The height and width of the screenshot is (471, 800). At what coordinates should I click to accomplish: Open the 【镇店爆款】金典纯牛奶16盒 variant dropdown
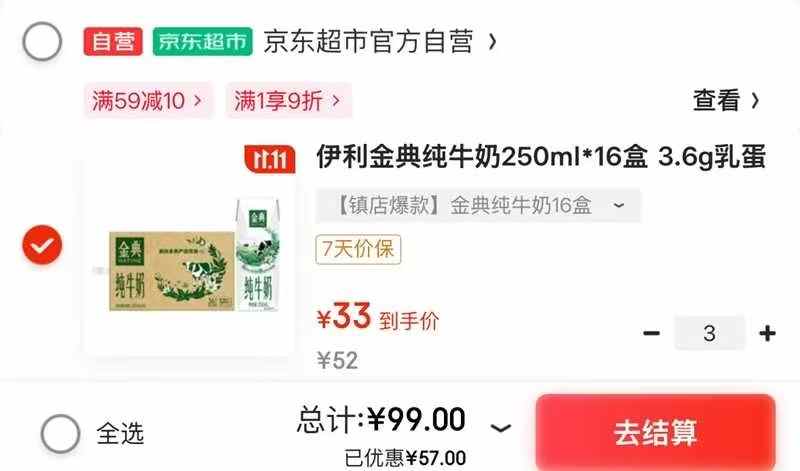pos(478,206)
